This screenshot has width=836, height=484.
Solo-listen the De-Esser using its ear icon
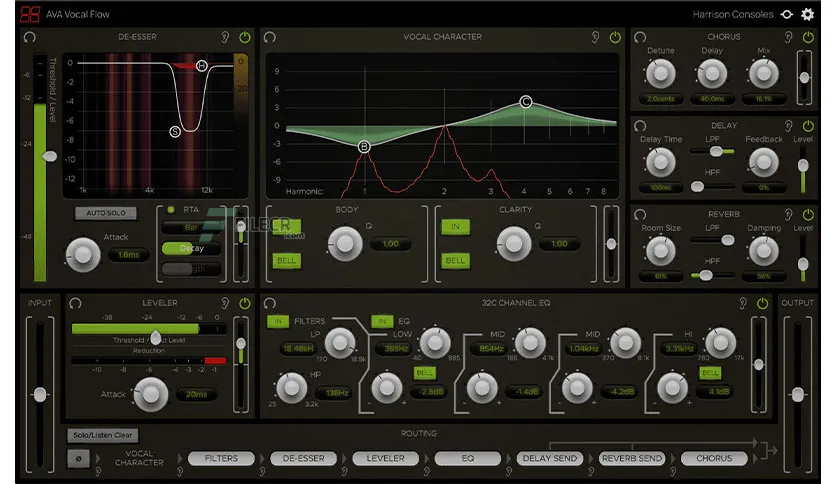[x=225, y=37]
